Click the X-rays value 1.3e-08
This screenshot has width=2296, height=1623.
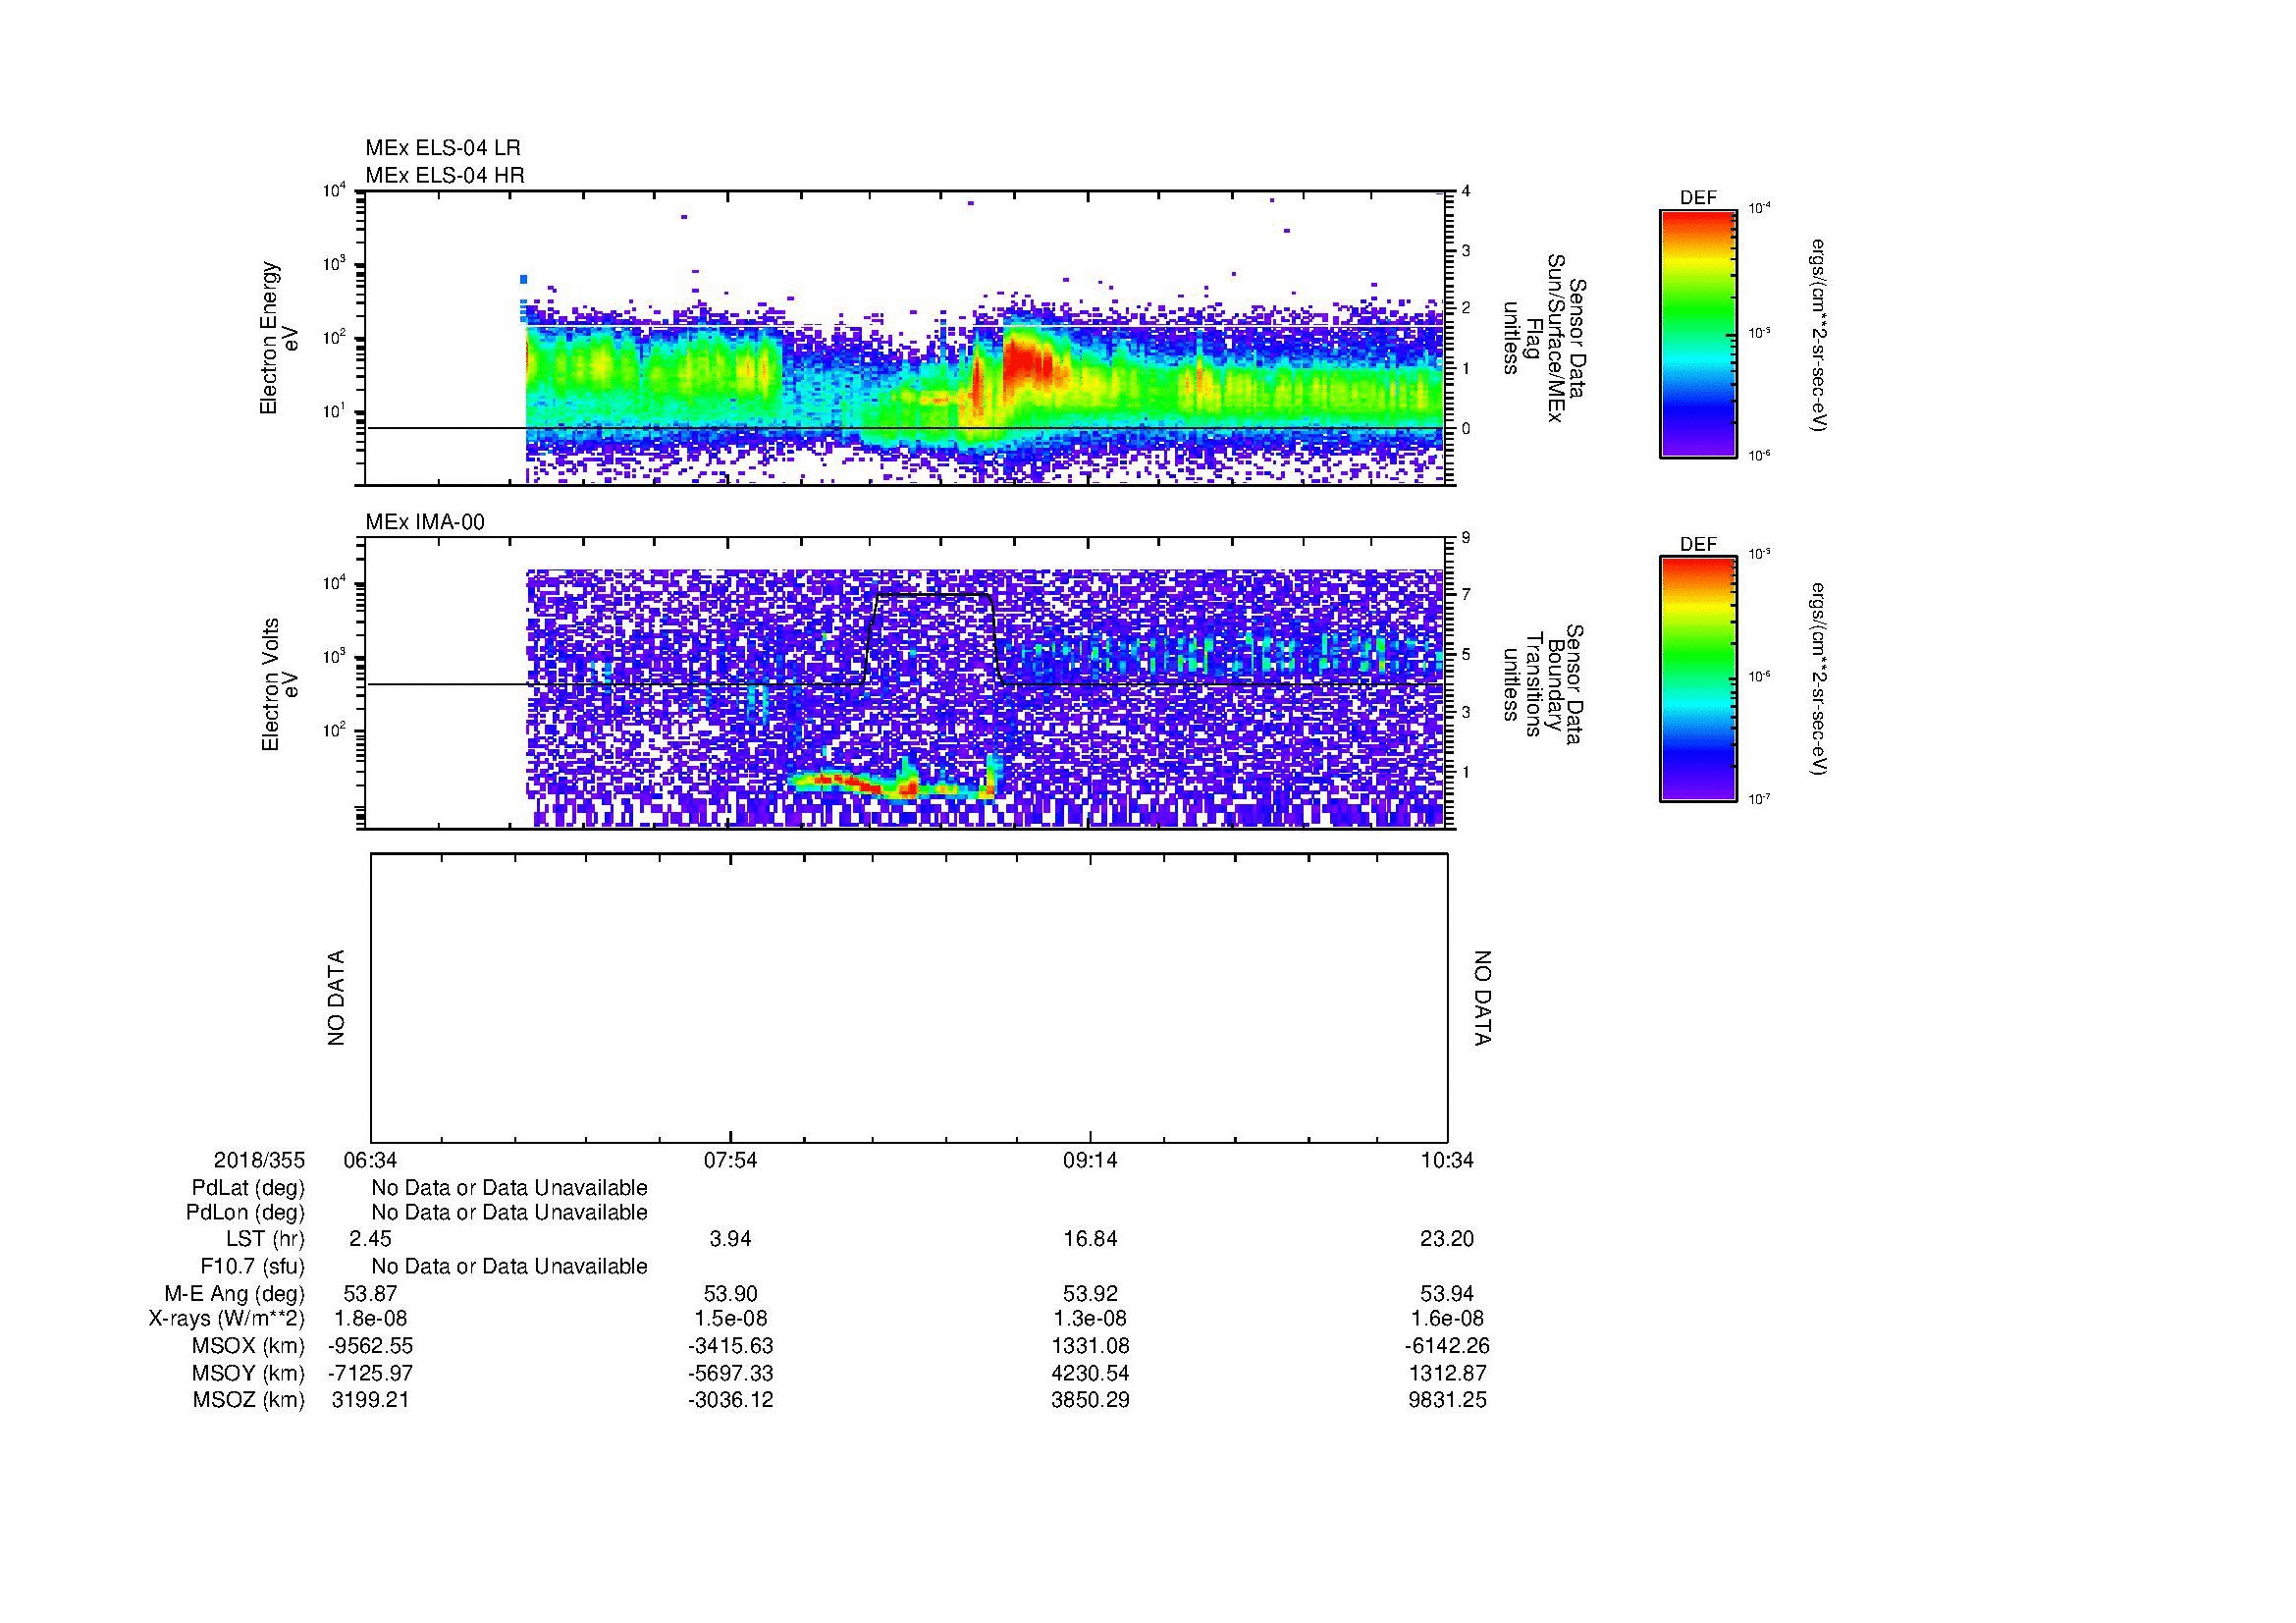point(1090,1319)
